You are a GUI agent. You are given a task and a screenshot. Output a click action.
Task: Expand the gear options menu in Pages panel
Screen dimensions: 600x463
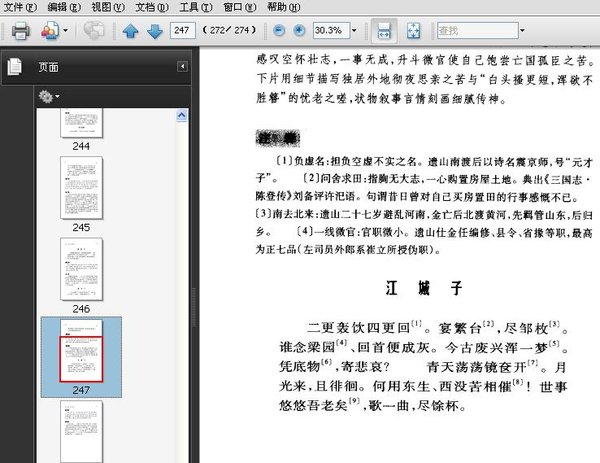click(x=47, y=96)
